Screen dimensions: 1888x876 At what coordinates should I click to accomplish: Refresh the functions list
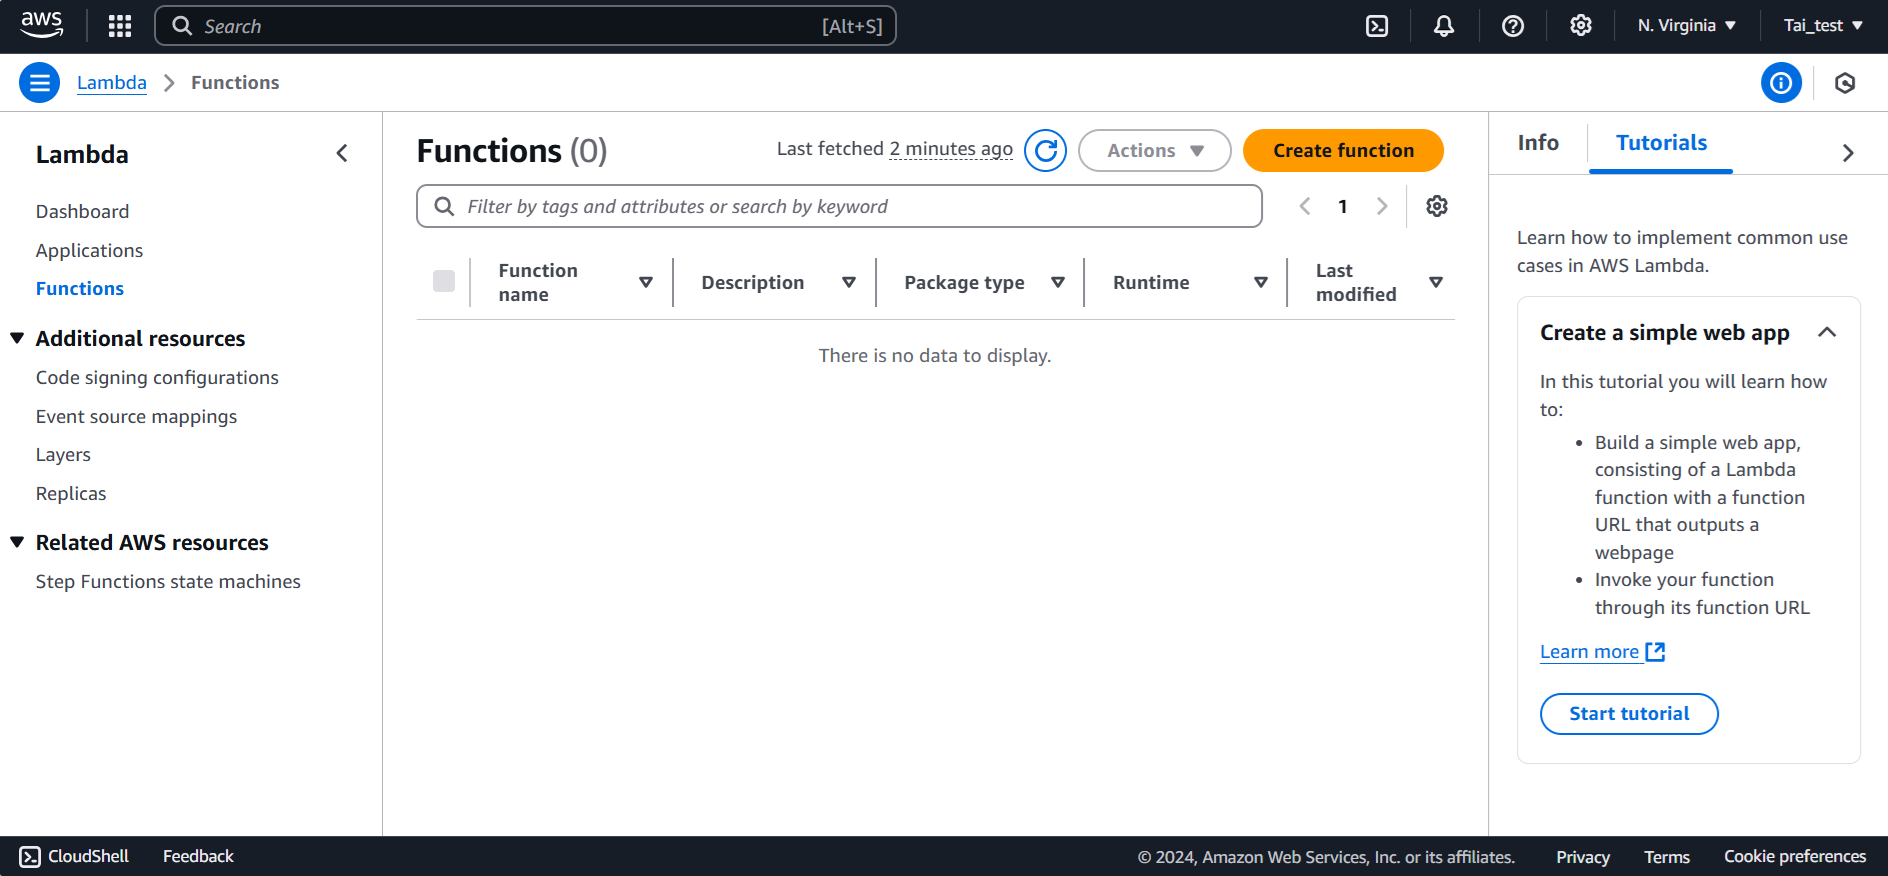[x=1045, y=151]
